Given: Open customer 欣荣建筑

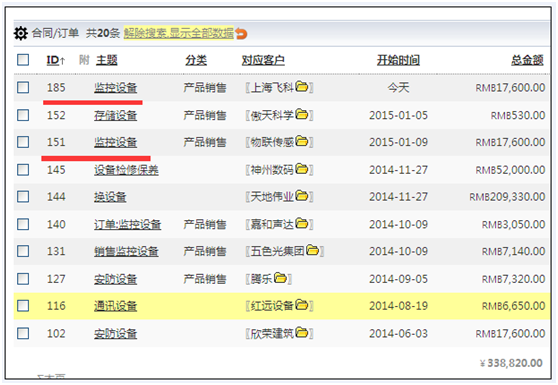Looking at the screenshot, I should click(272, 334).
